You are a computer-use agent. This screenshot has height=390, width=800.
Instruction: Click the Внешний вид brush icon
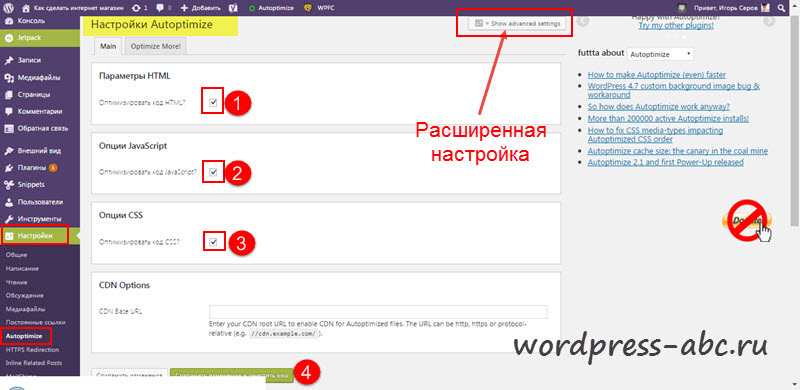tap(8, 151)
